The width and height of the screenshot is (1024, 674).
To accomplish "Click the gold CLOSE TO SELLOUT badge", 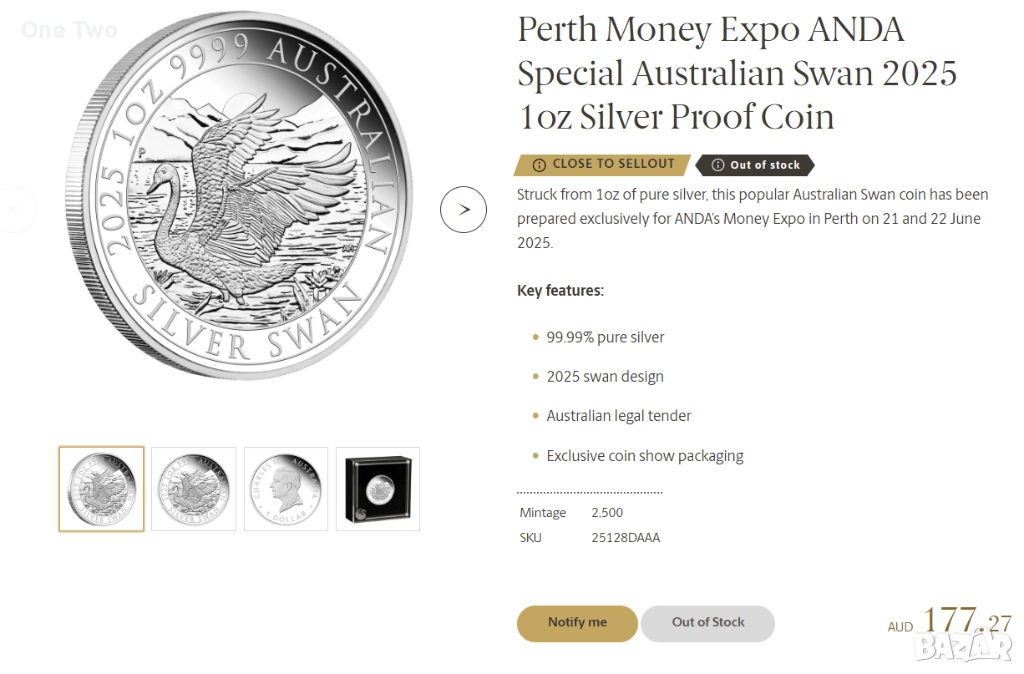I will (x=600, y=164).
